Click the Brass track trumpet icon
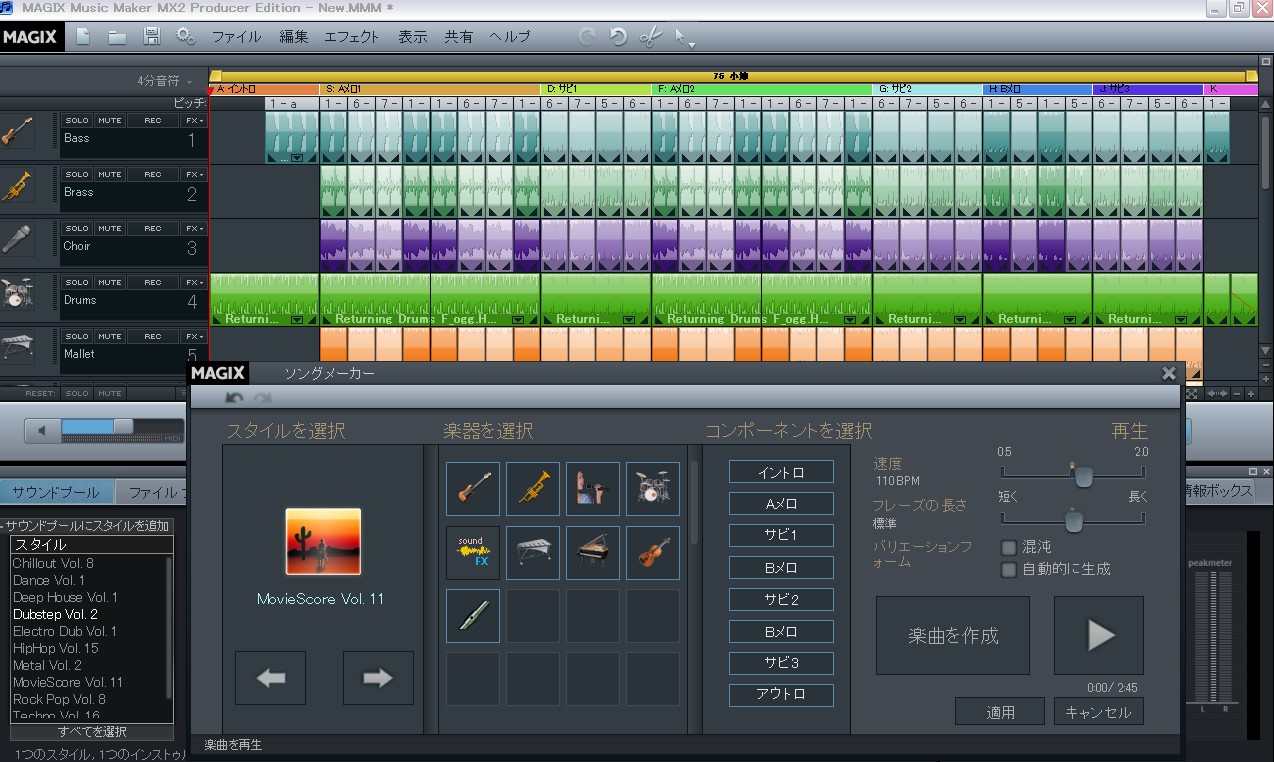The image size is (1274, 762). pos(17,187)
